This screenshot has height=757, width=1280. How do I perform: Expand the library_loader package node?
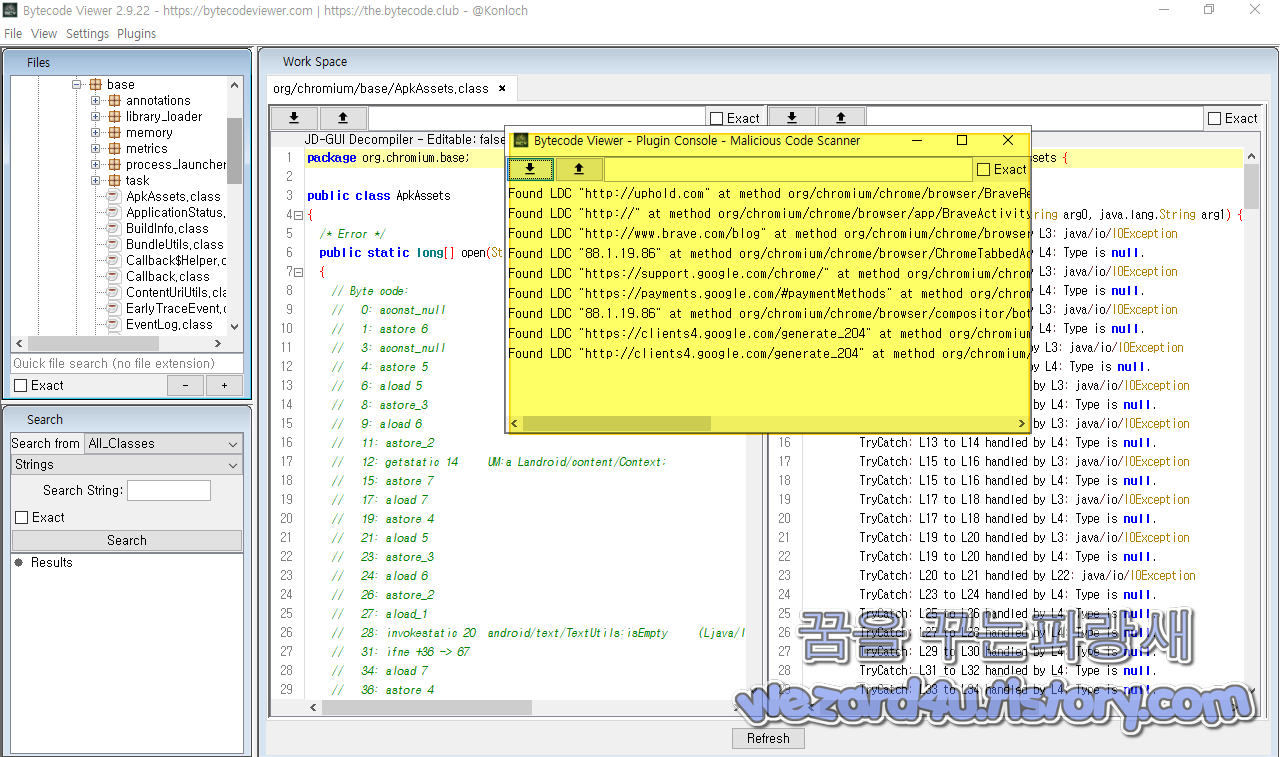coord(96,117)
